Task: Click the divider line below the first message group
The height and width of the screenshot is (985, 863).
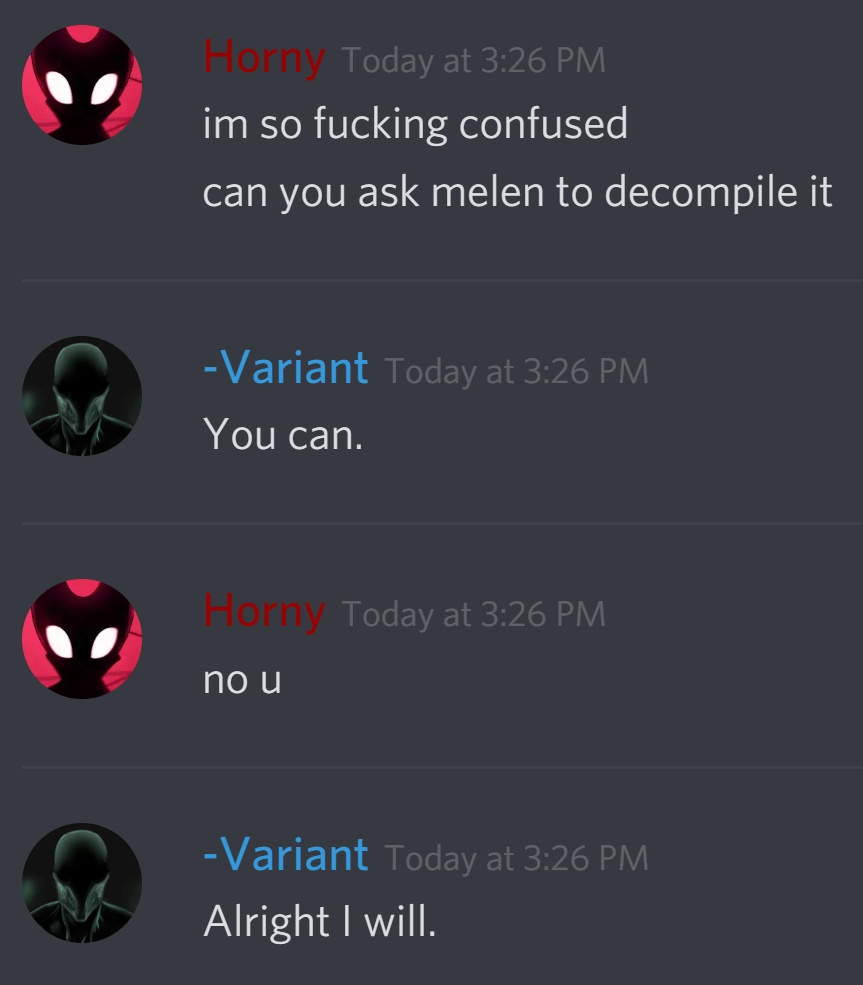Action: coord(442,280)
